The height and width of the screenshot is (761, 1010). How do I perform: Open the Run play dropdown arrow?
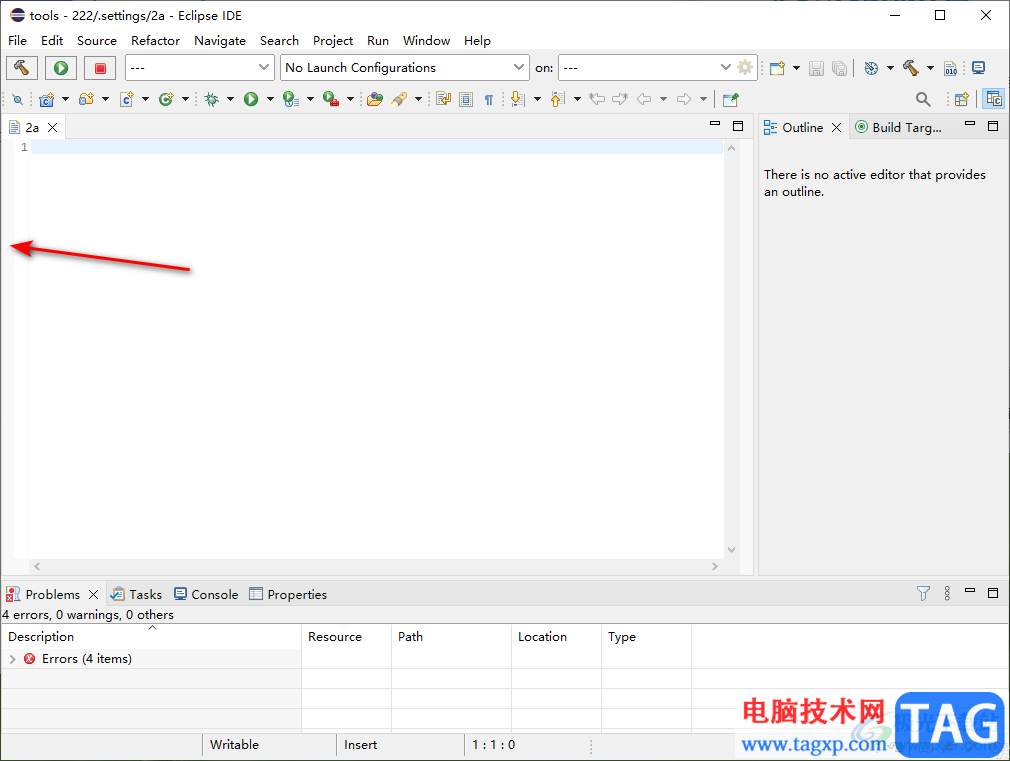click(x=270, y=99)
